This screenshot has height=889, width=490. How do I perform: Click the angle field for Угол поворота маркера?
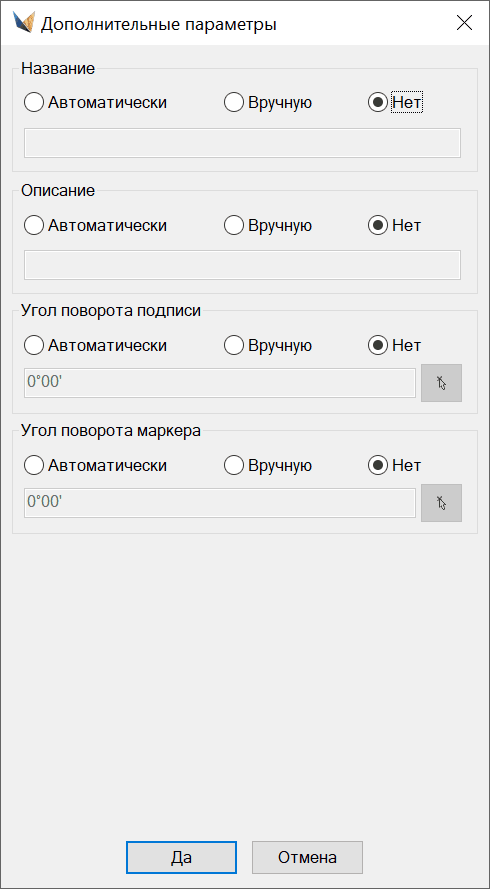tap(220, 502)
